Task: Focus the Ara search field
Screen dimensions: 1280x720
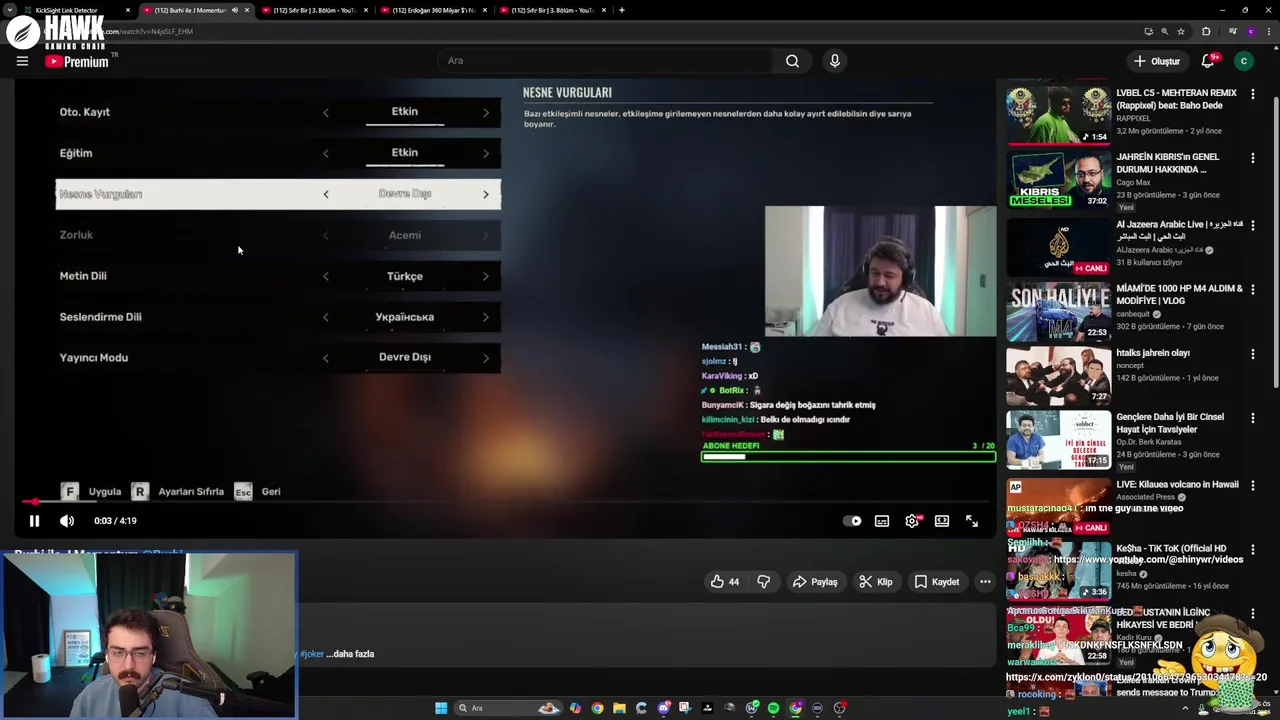Action: click(x=606, y=61)
